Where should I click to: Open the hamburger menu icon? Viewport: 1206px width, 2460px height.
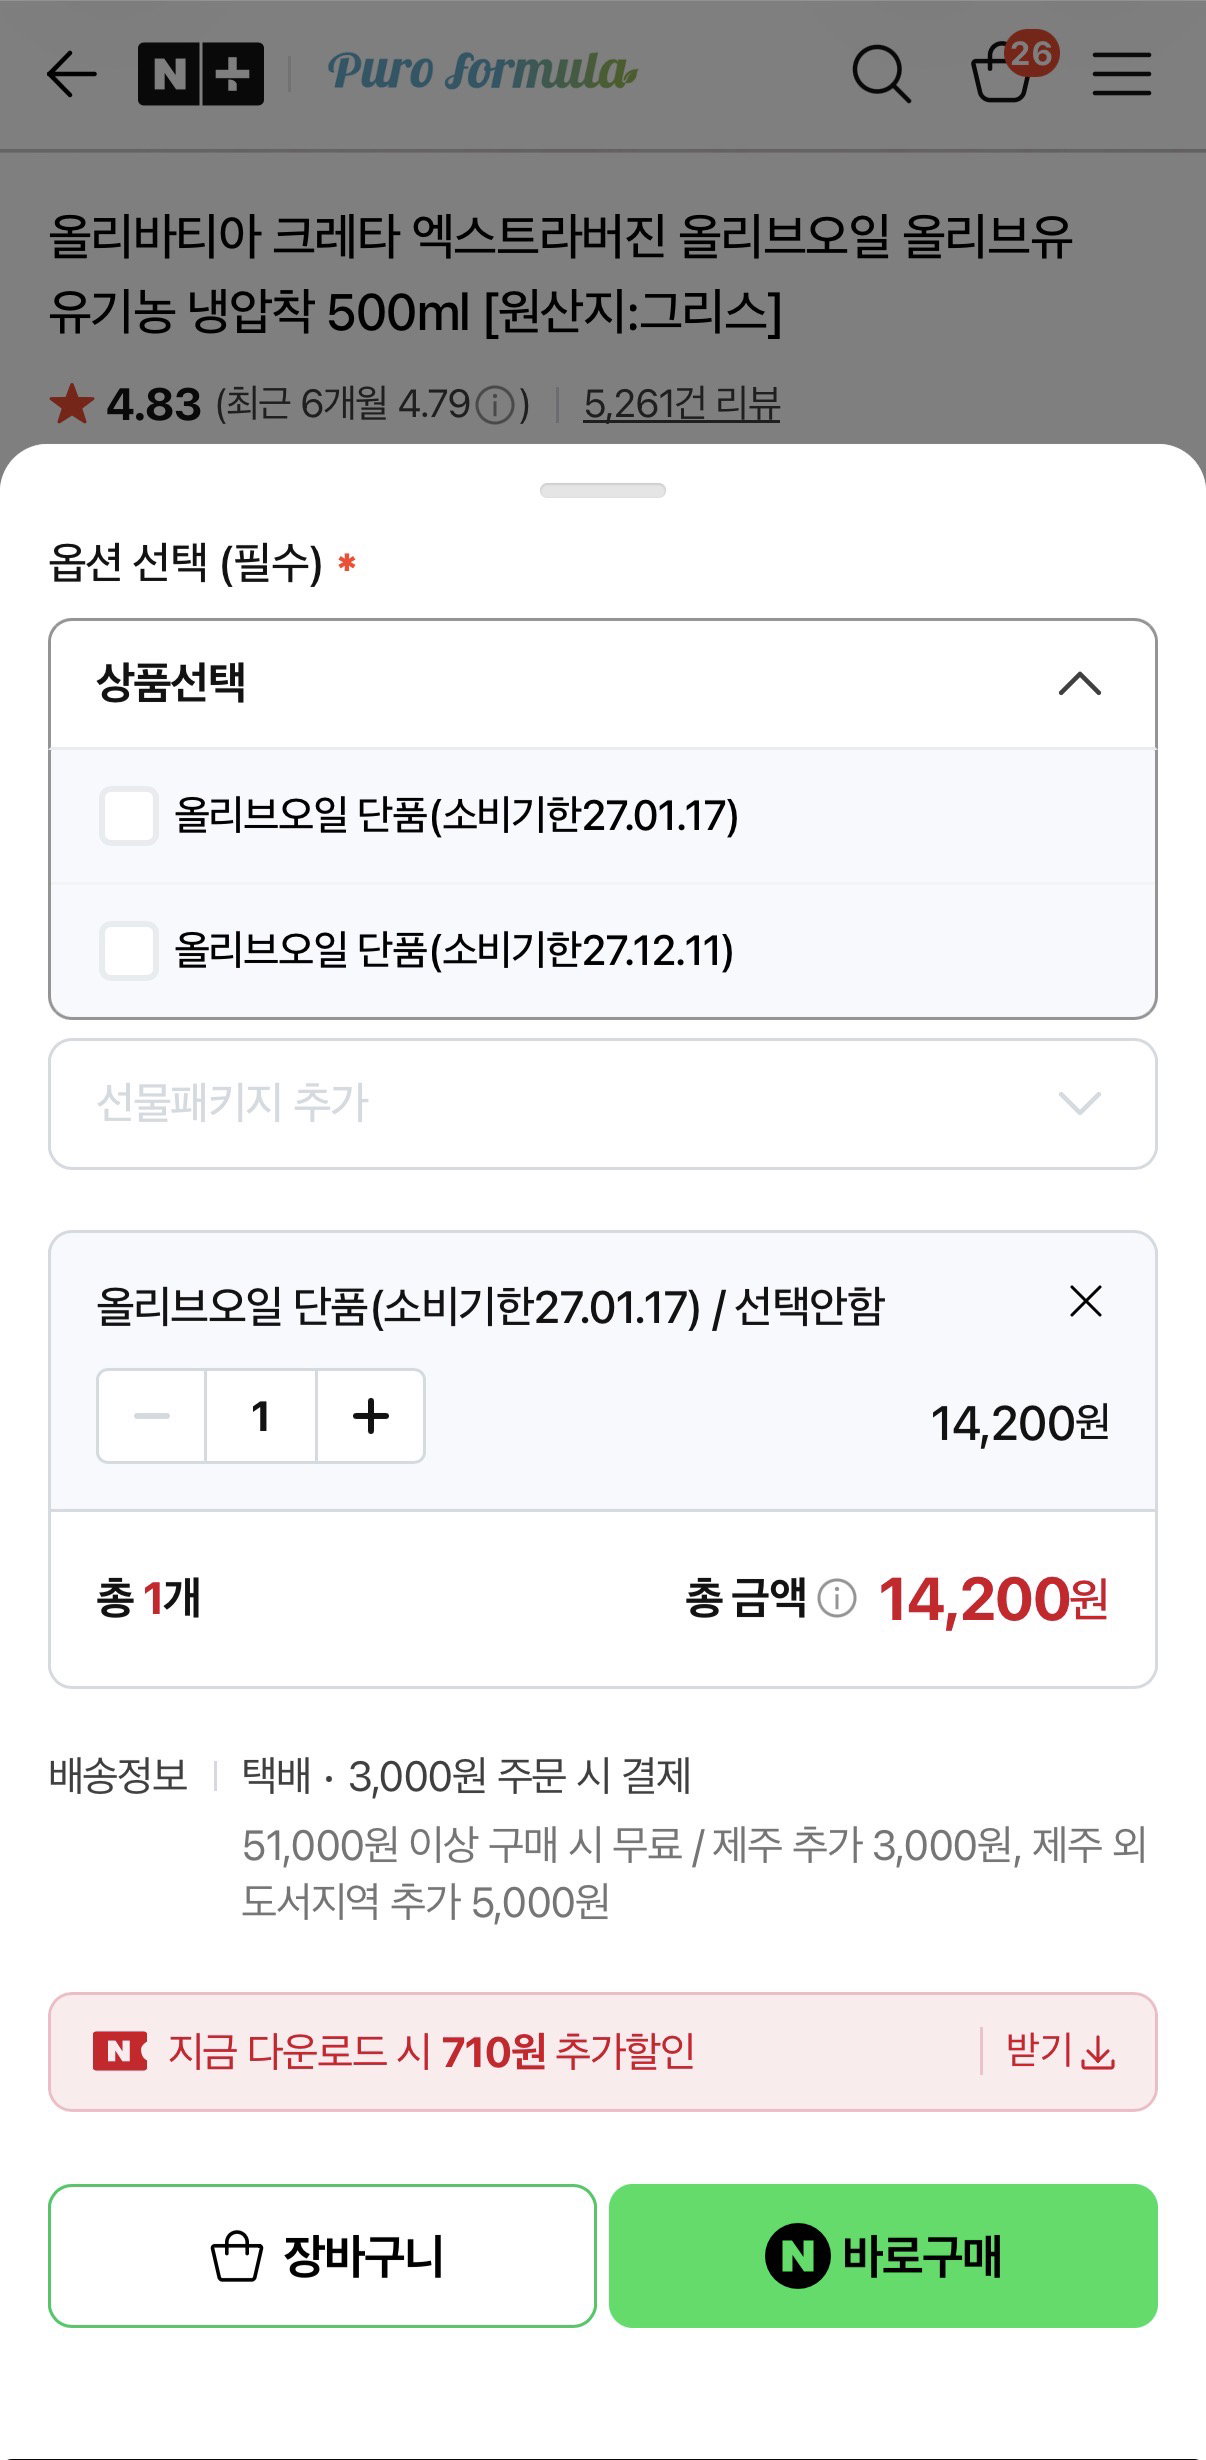(x=1122, y=74)
